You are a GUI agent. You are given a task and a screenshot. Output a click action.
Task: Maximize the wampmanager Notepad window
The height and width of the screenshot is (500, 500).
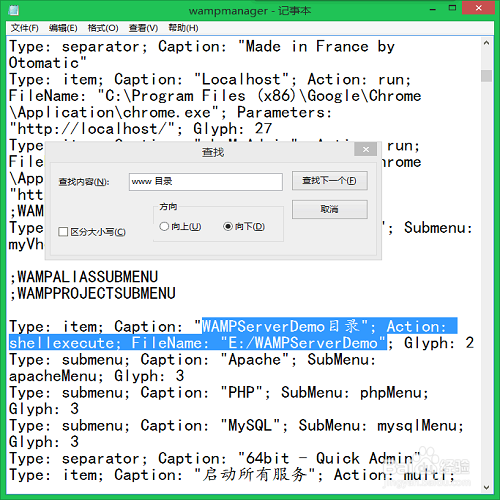click(x=452, y=8)
